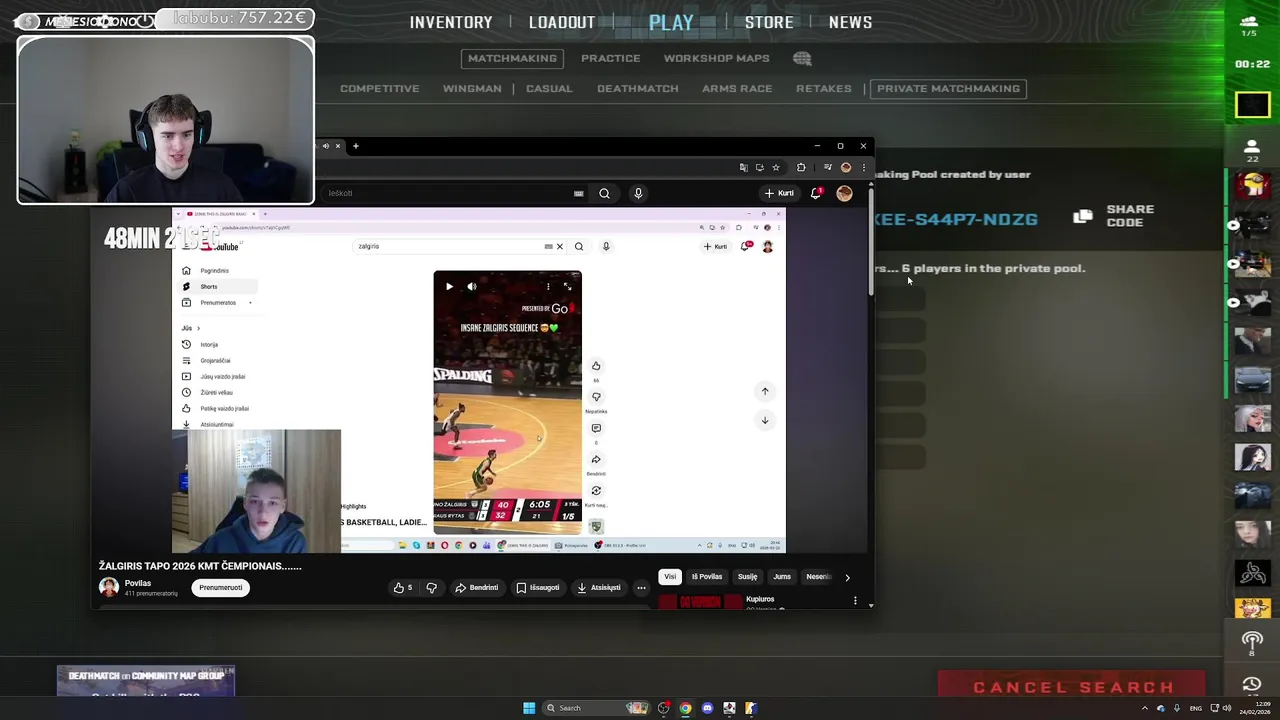
Task: Click the Prenumeruoti subscribe button
Action: click(220, 588)
